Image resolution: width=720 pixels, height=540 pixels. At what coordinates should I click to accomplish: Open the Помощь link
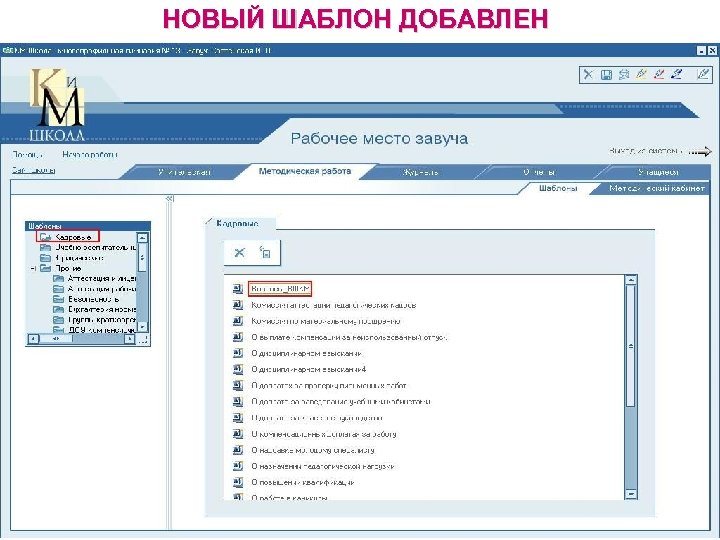(28, 155)
